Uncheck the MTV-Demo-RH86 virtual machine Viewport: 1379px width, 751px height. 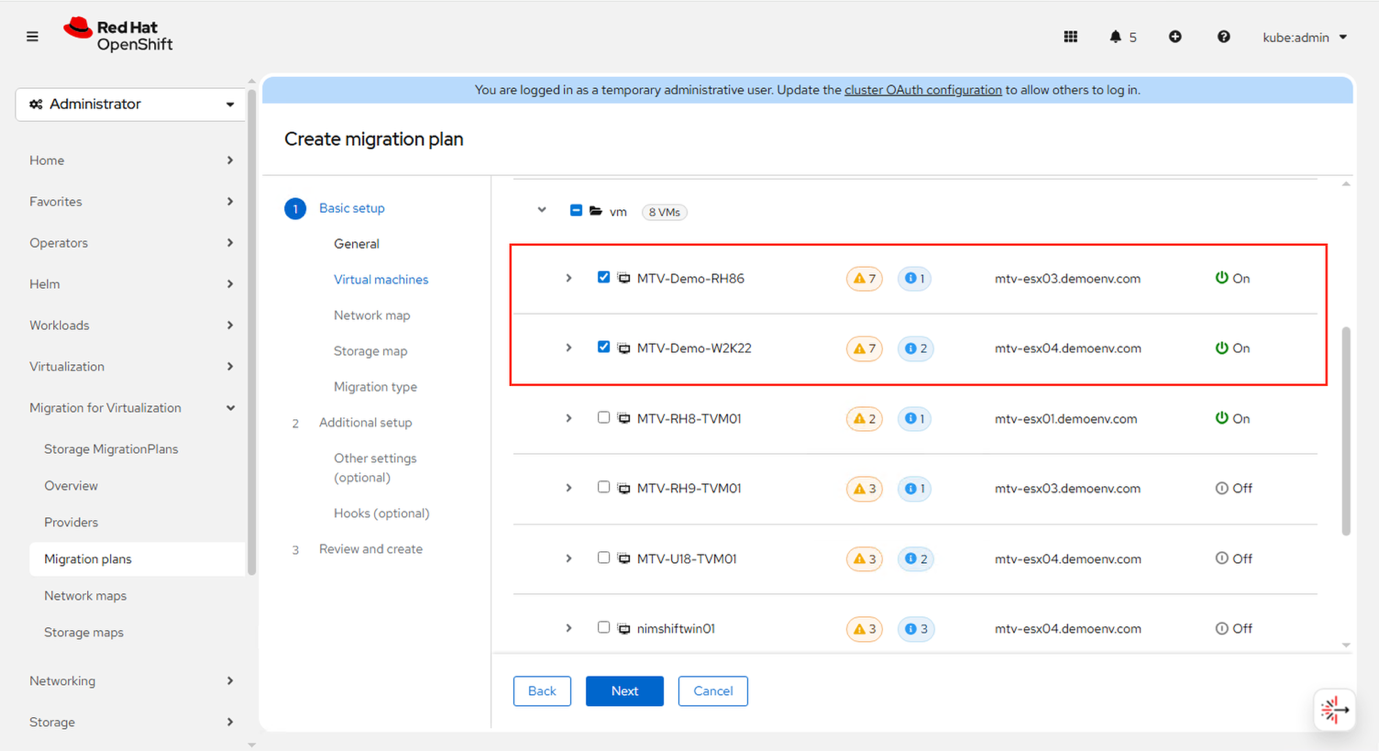603,277
